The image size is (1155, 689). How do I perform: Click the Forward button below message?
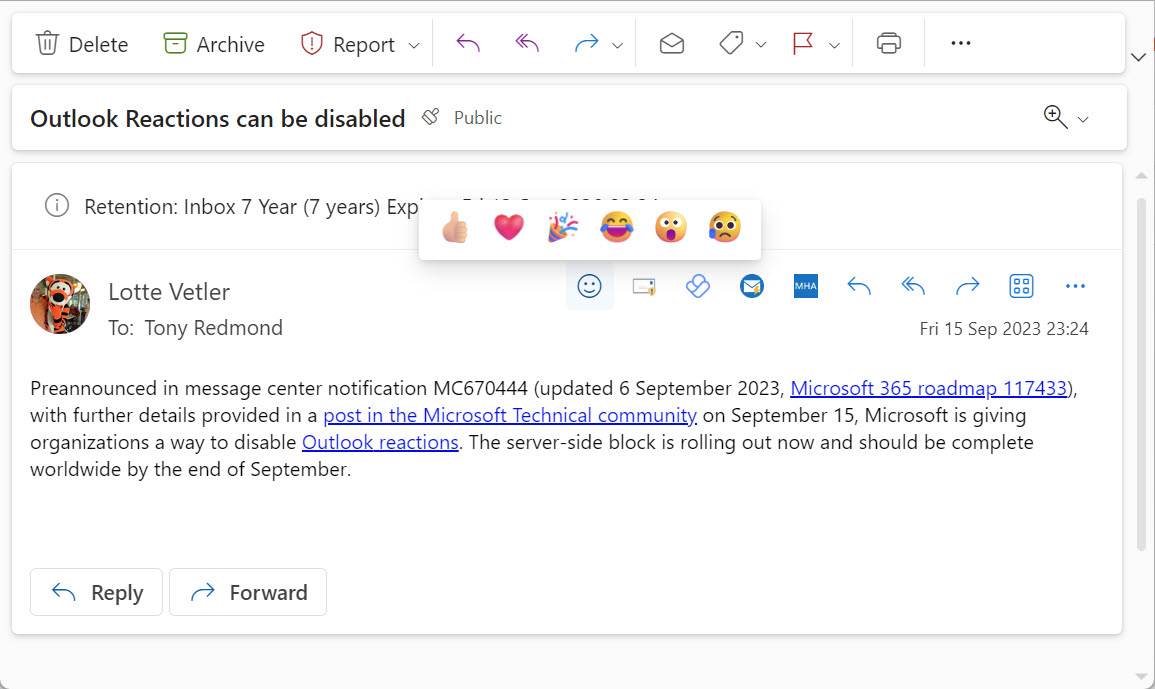coord(248,592)
